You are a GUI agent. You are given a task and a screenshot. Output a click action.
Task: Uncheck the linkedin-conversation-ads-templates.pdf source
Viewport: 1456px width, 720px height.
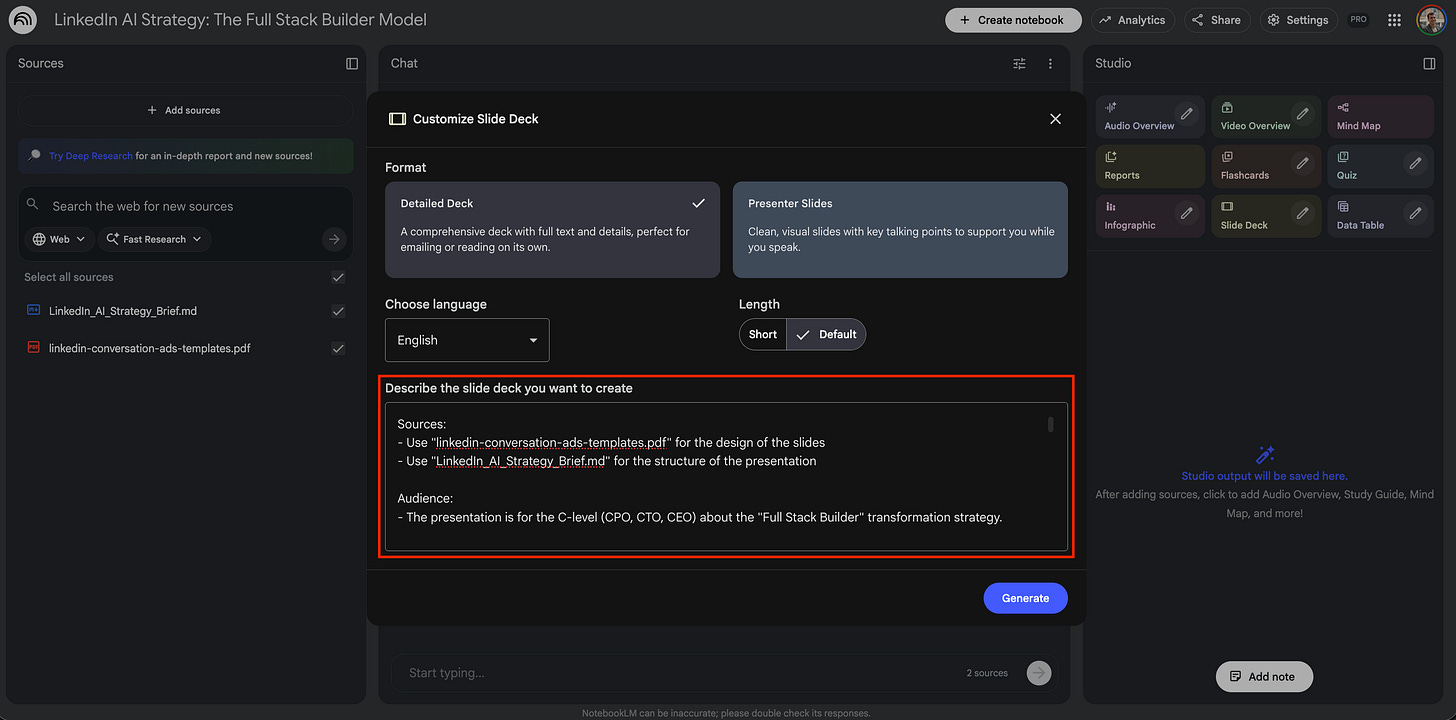[x=338, y=348]
